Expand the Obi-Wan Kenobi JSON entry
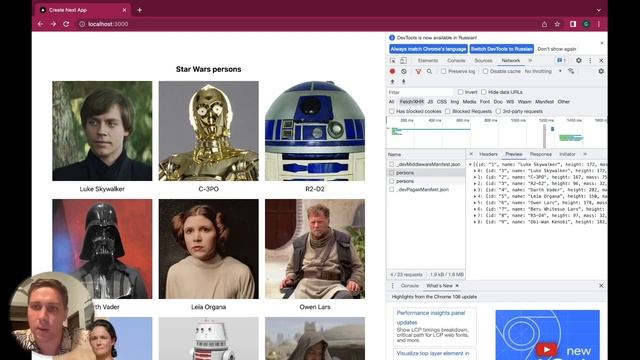 coord(475,222)
